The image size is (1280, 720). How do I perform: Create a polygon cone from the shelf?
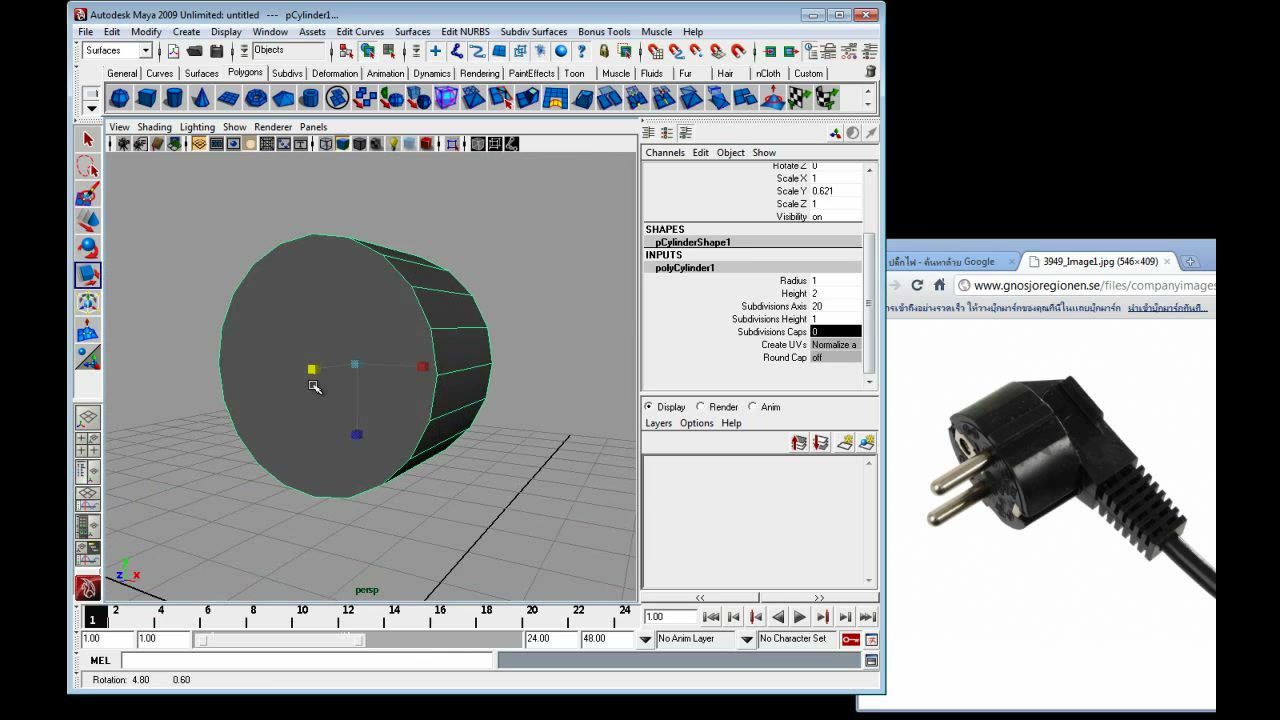(200, 98)
